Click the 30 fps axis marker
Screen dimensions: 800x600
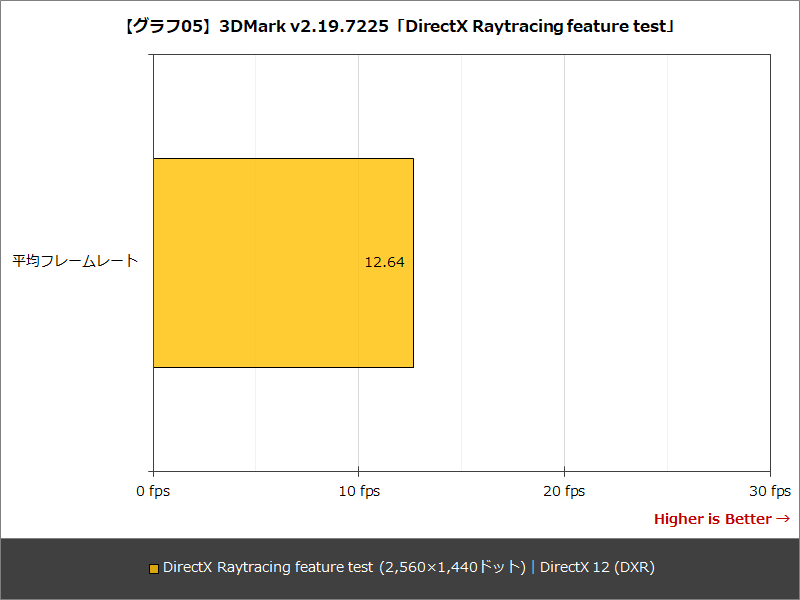767,491
